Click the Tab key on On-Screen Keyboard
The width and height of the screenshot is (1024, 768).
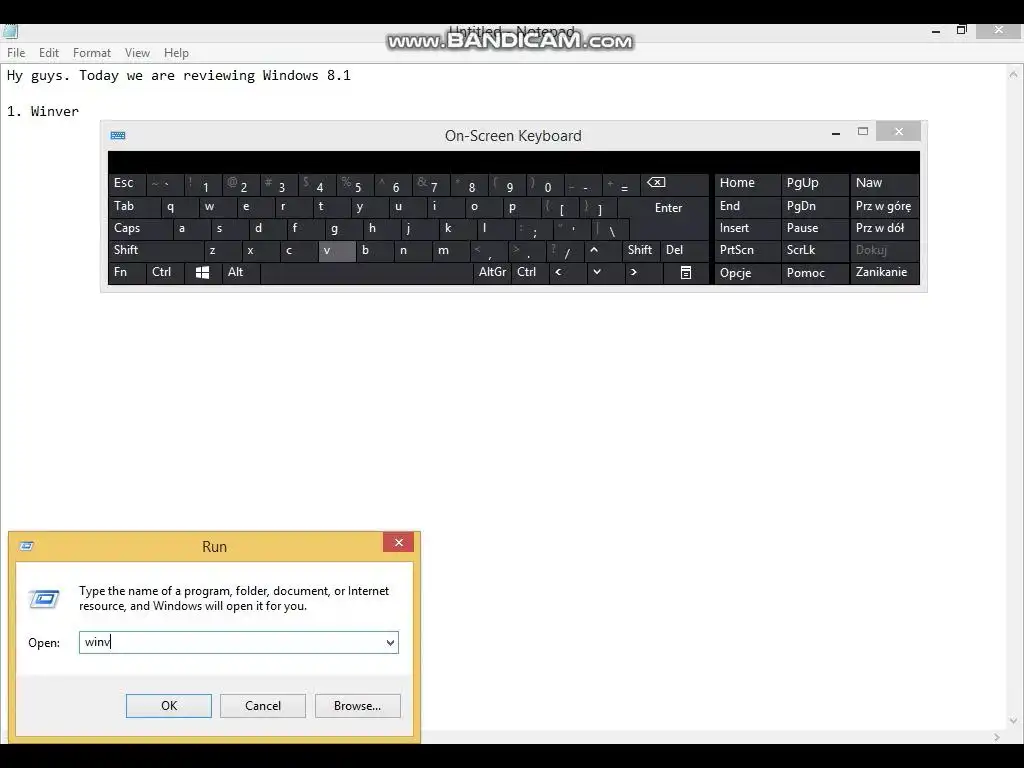click(x=134, y=207)
